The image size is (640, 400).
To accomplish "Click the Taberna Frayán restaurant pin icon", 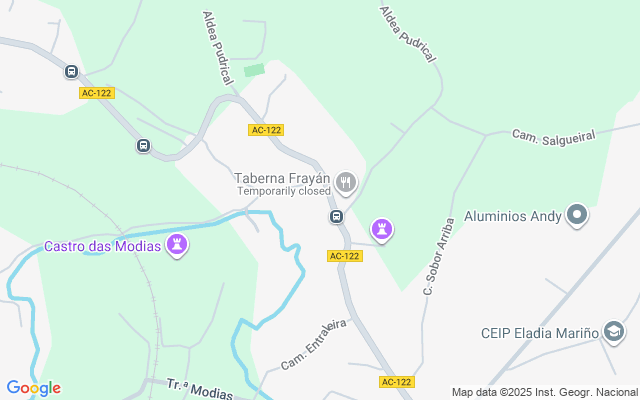I will 346,182.
